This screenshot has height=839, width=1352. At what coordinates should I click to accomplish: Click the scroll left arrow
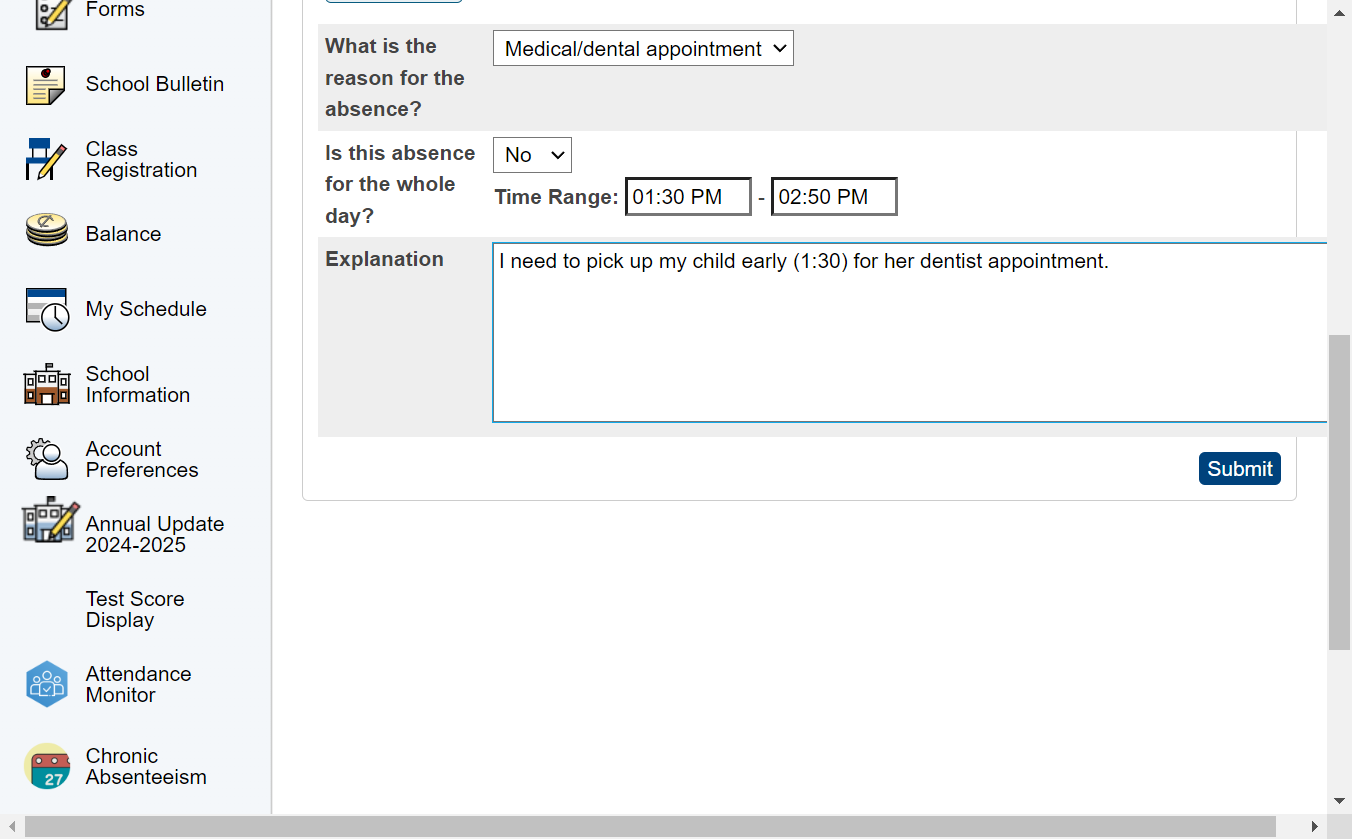point(12,827)
